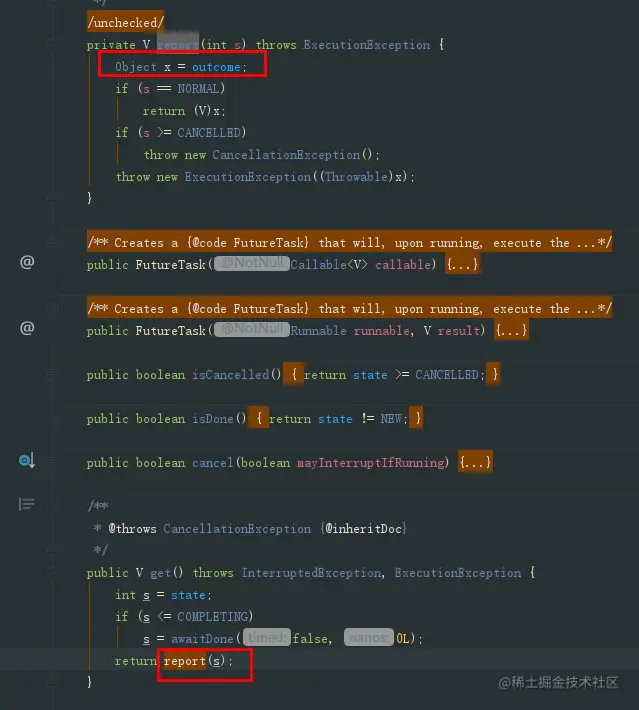Click the @ gutter icon beside FutureTask(Callable) constructor
Screen dimensions: 639x710
(27, 262)
